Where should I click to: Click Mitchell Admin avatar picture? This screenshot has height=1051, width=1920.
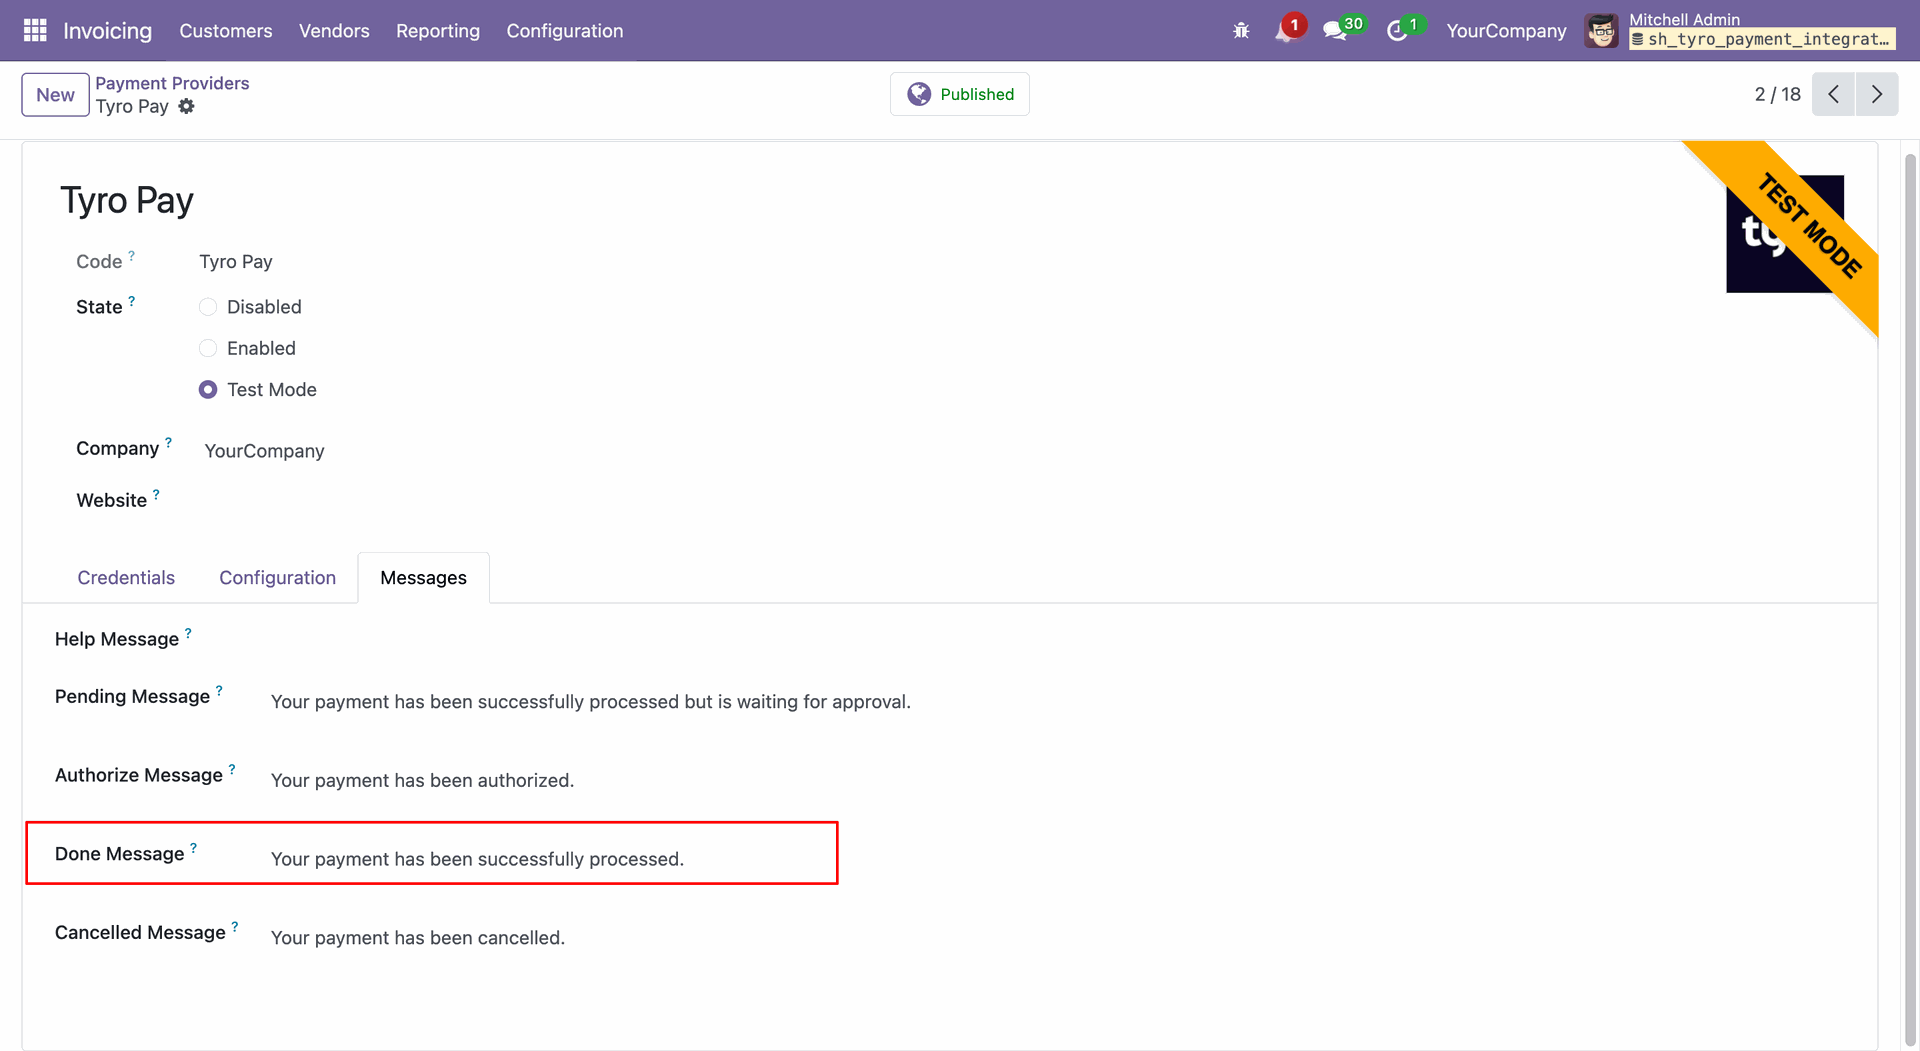coord(1601,31)
